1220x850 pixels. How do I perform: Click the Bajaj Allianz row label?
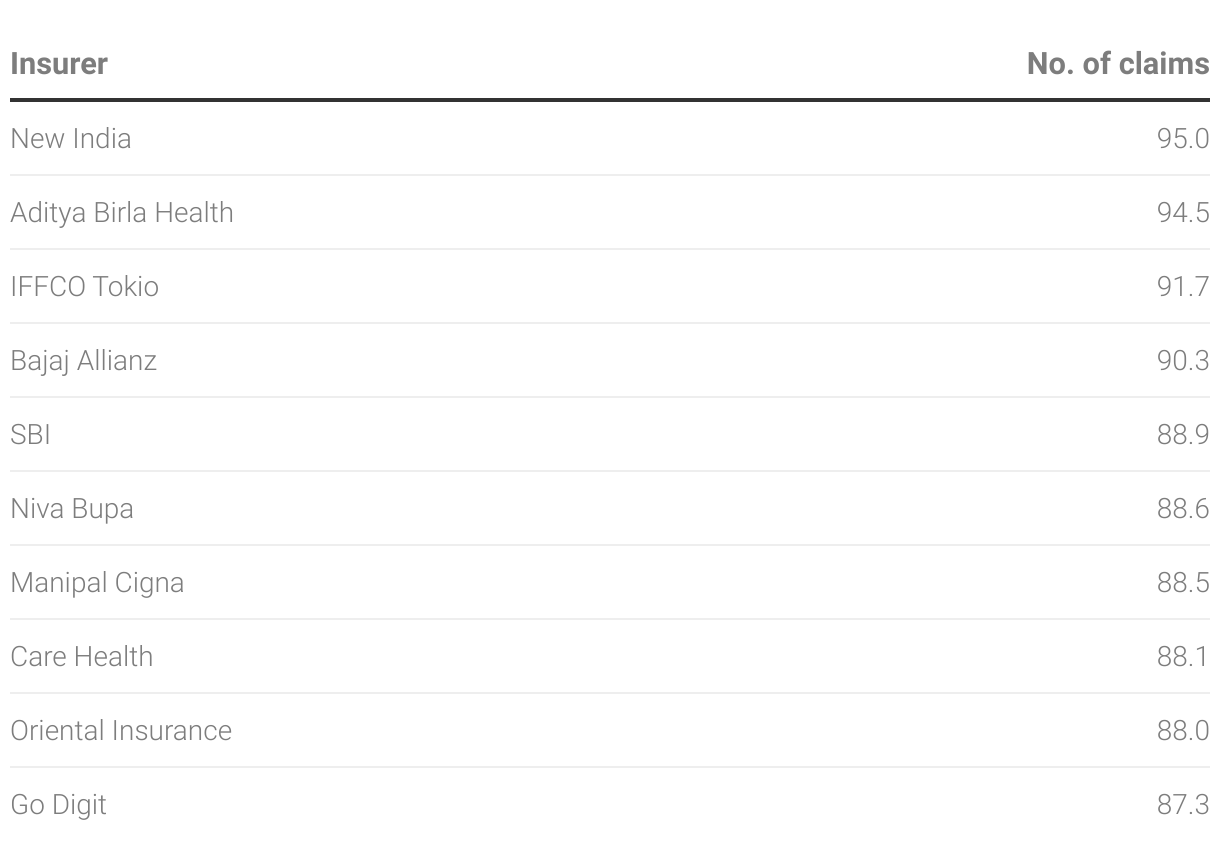pyautogui.click(x=84, y=360)
